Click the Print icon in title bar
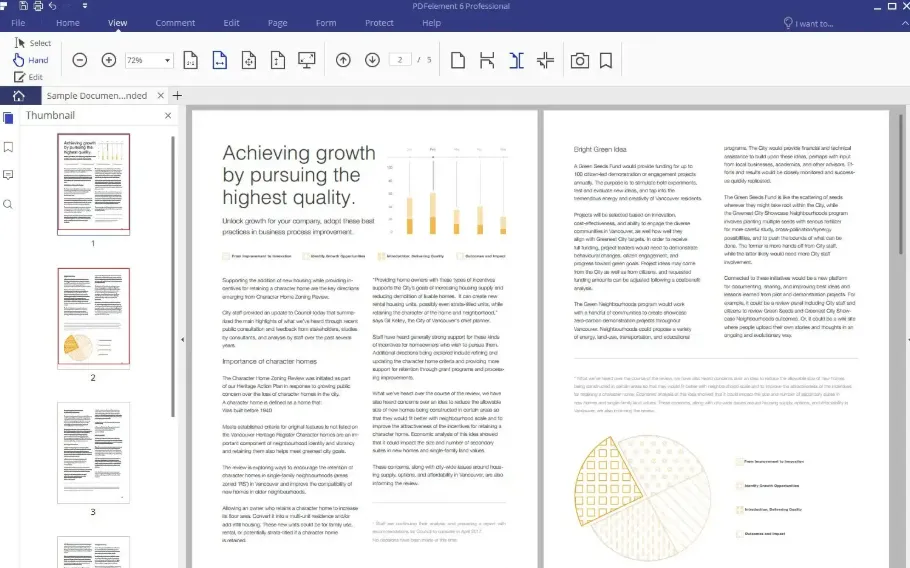The width and height of the screenshot is (910, 568). 38,6
